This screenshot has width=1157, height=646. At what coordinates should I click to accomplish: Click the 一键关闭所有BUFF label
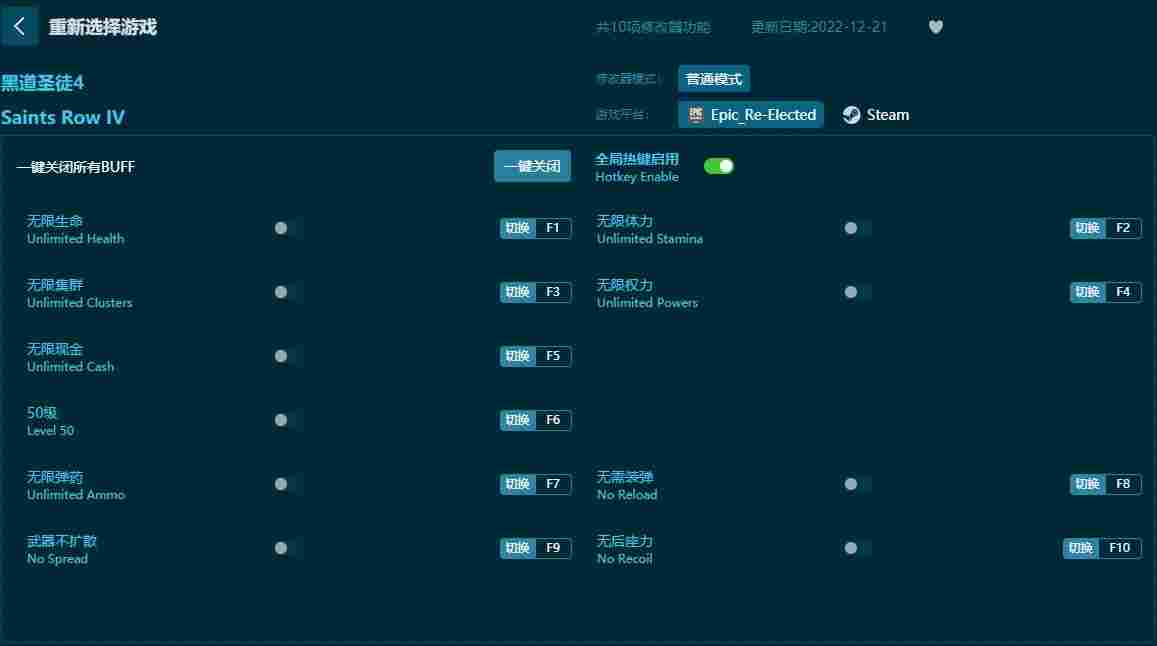(76, 167)
